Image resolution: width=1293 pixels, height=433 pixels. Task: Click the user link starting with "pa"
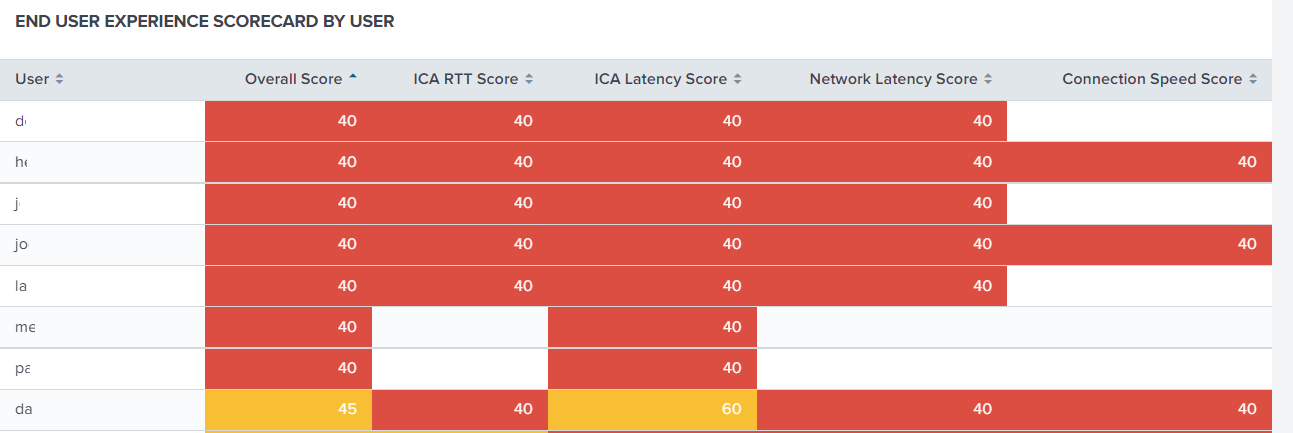(22, 368)
